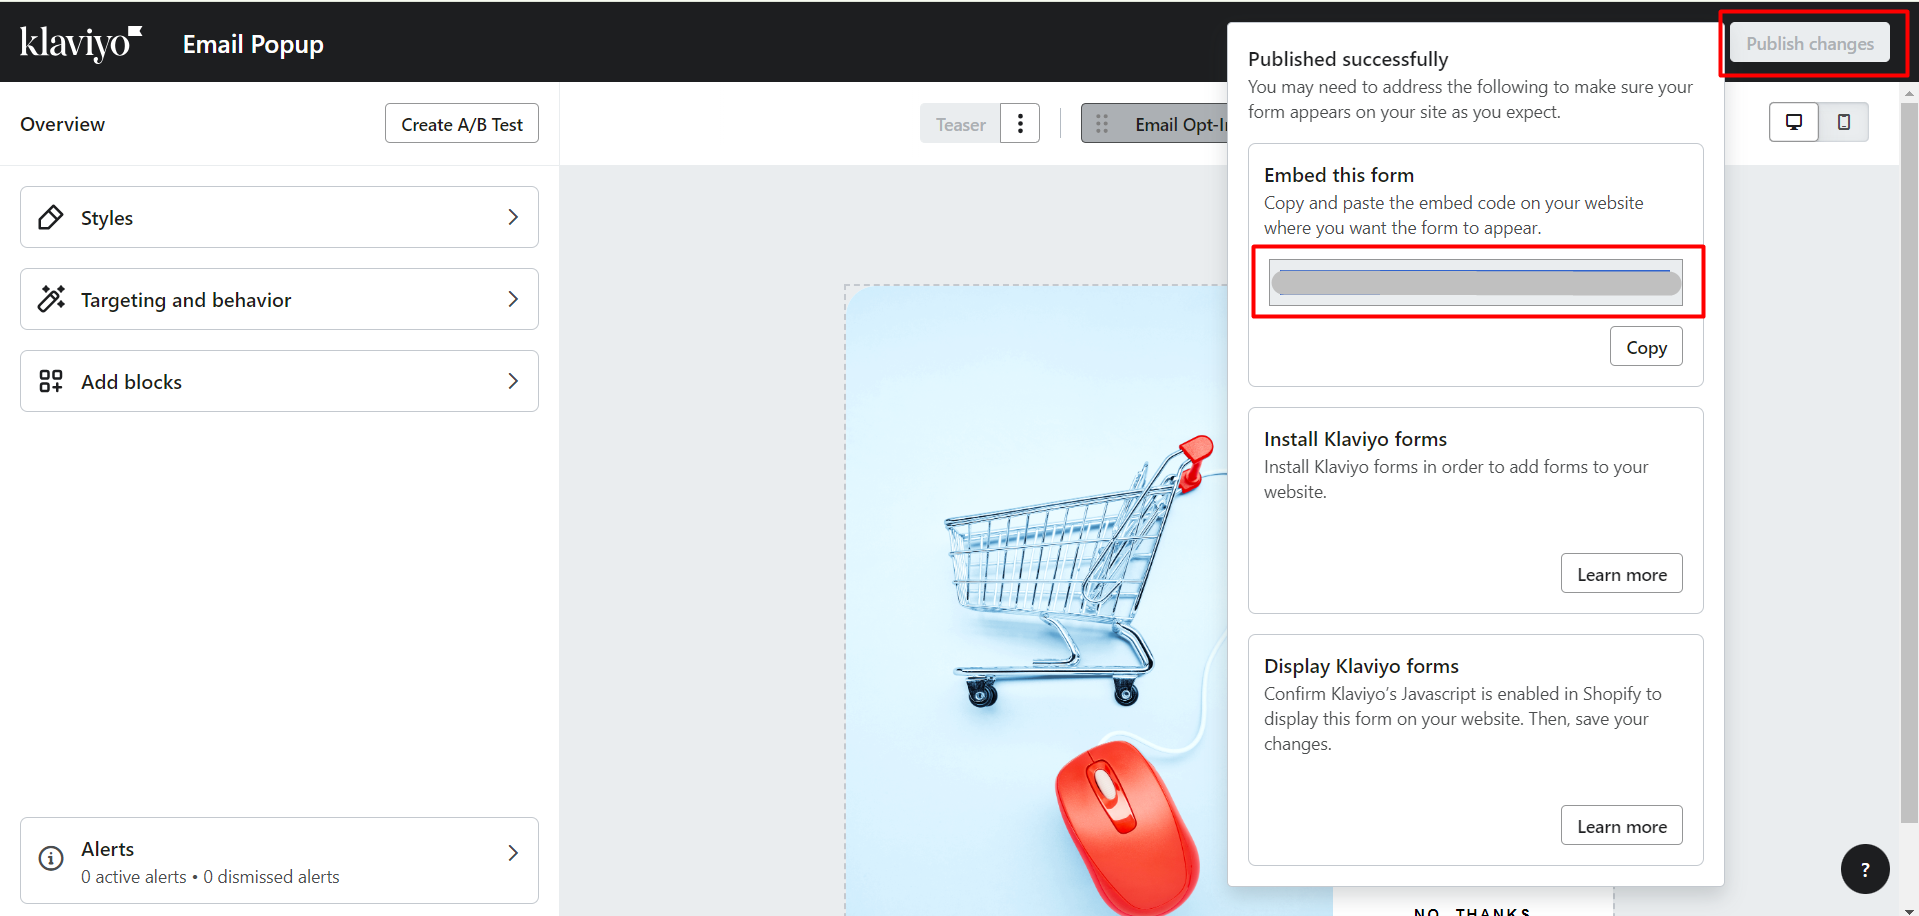The image size is (1919, 916).
Task: Click the Create A/B Test button
Action: point(462,124)
